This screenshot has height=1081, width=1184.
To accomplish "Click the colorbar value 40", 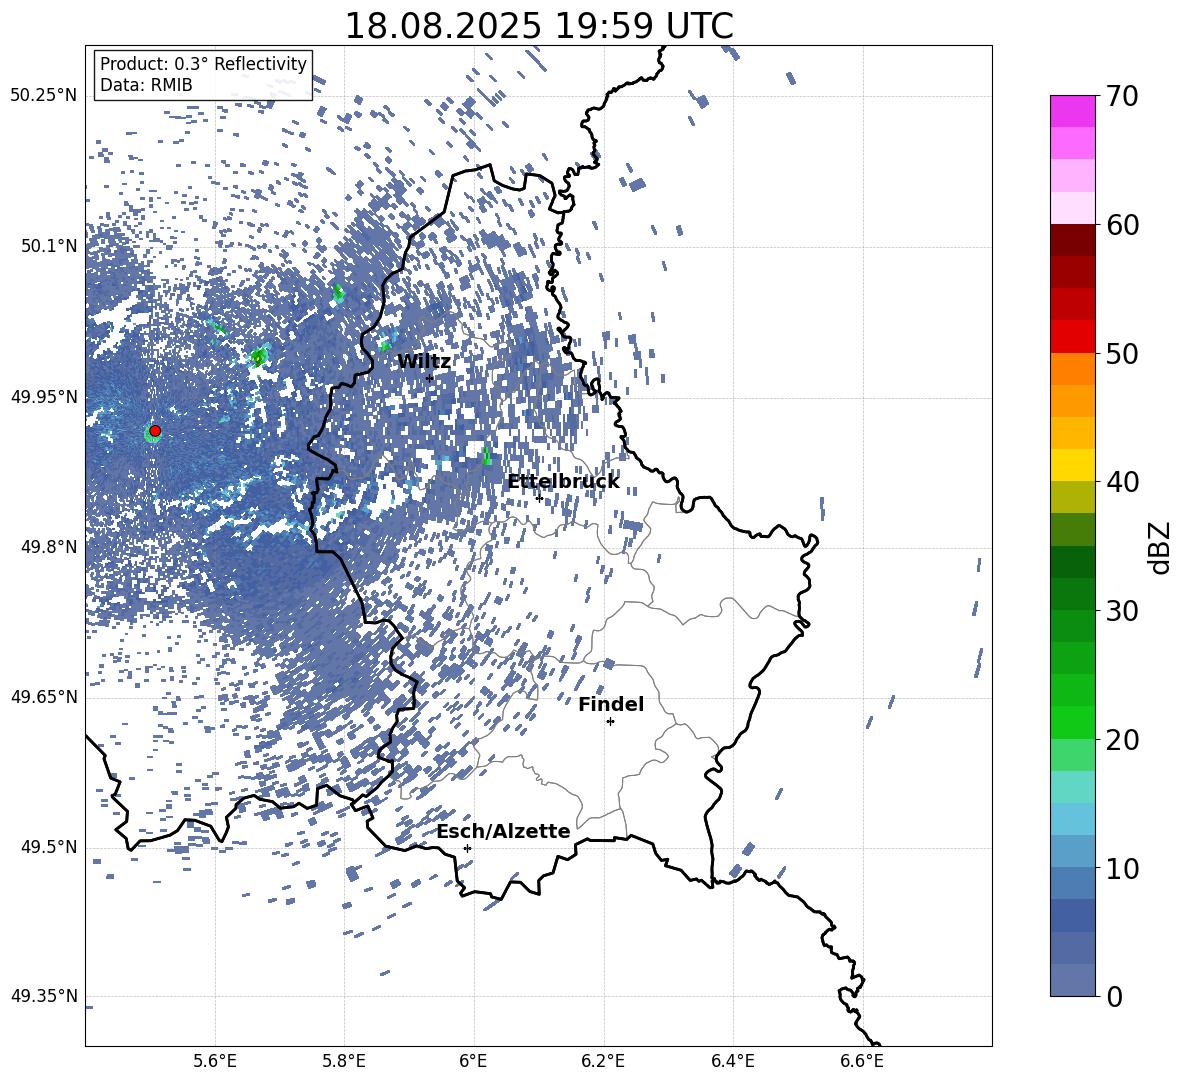I will [x=1122, y=482].
